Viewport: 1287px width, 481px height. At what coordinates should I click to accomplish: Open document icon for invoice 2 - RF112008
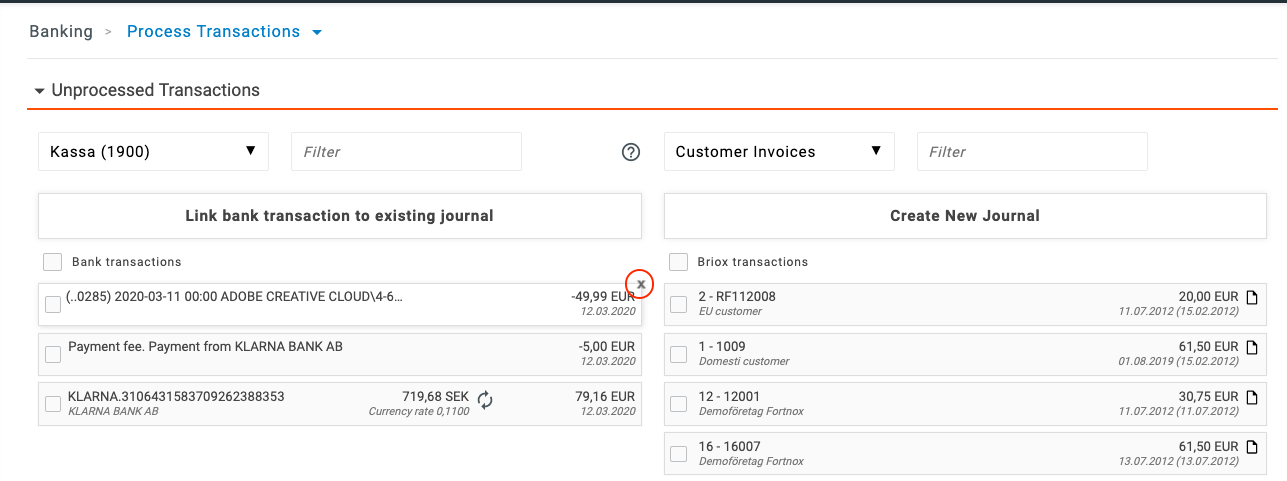(x=1251, y=297)
